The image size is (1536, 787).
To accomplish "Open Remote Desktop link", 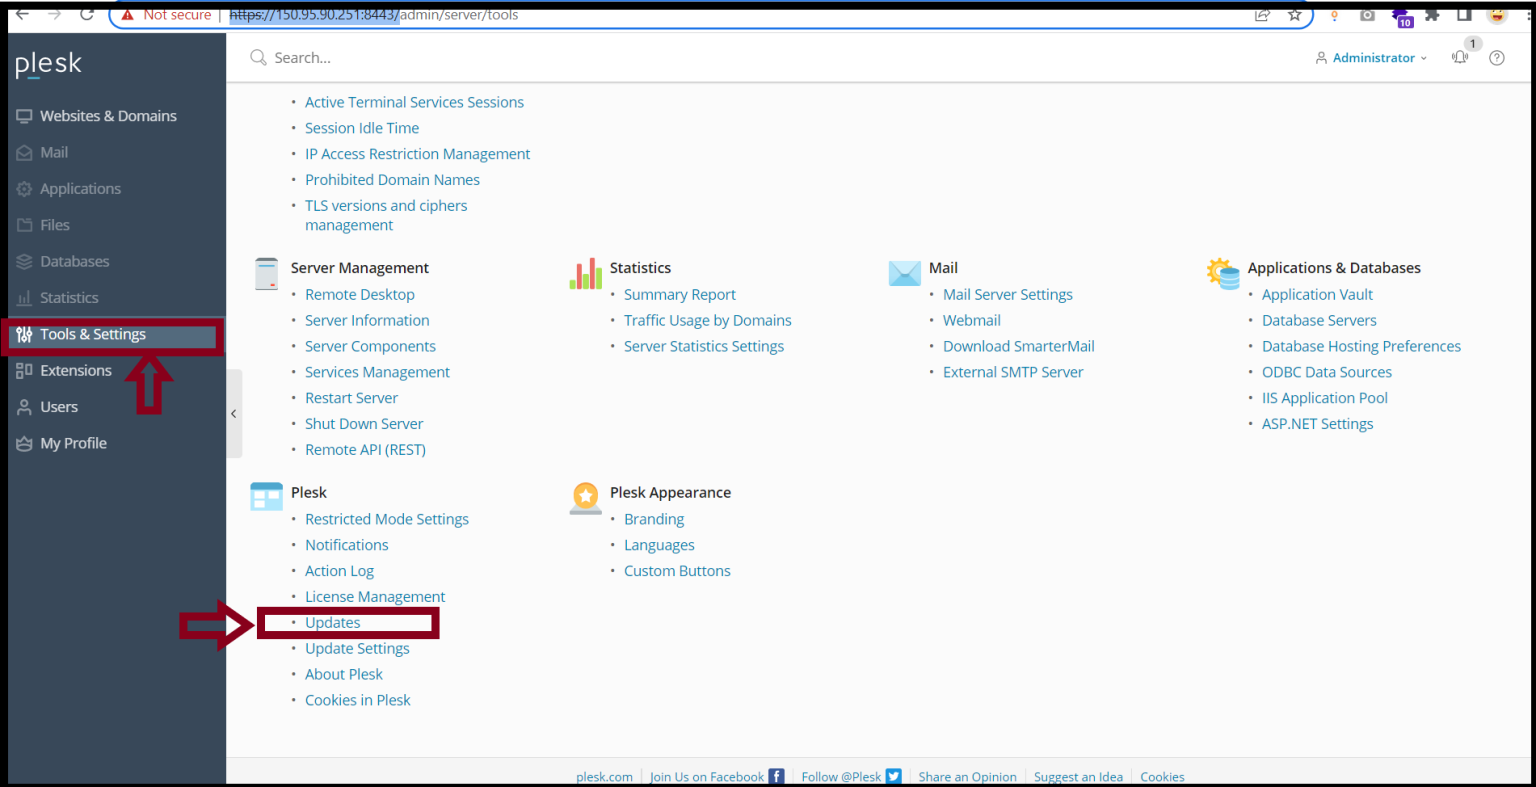I will click(360, 295).
